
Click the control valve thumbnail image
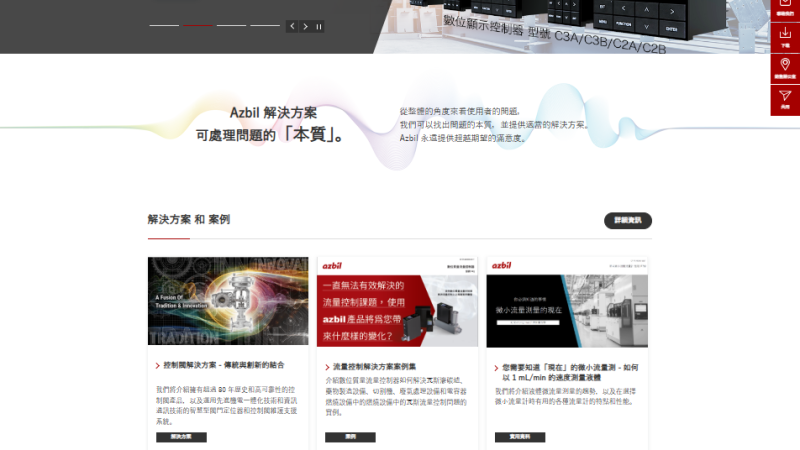tap(228, 301)
